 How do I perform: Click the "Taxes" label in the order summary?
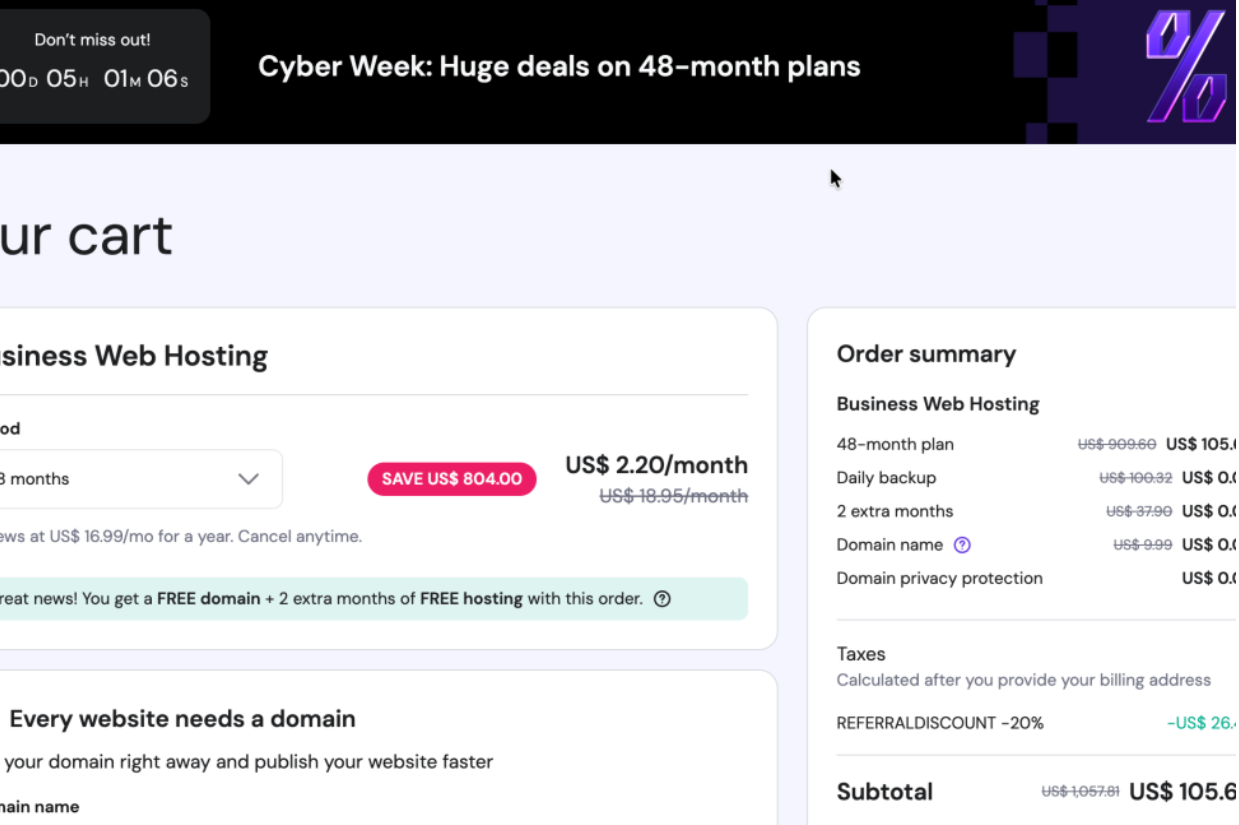861,654
